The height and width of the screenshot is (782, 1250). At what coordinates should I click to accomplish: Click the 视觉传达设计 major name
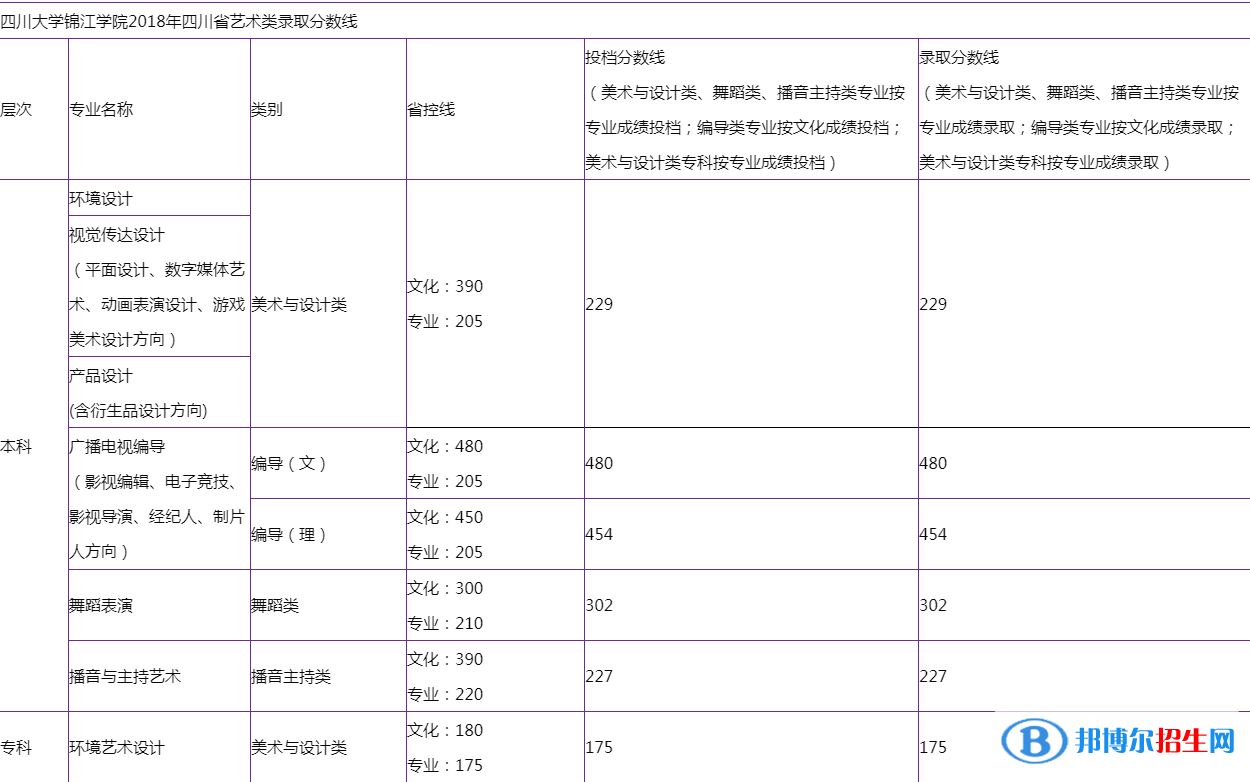pos(117,234)
